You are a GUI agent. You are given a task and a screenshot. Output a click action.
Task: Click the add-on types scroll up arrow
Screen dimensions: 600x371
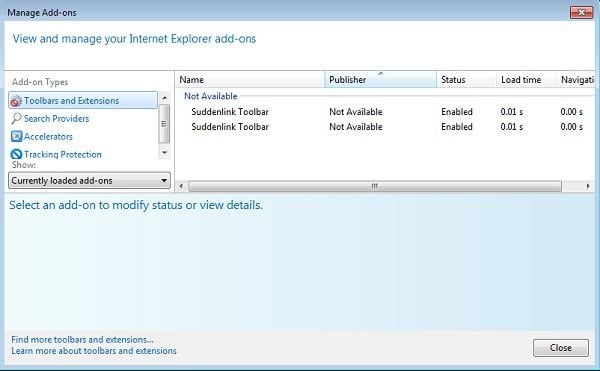tap(165, 98)
